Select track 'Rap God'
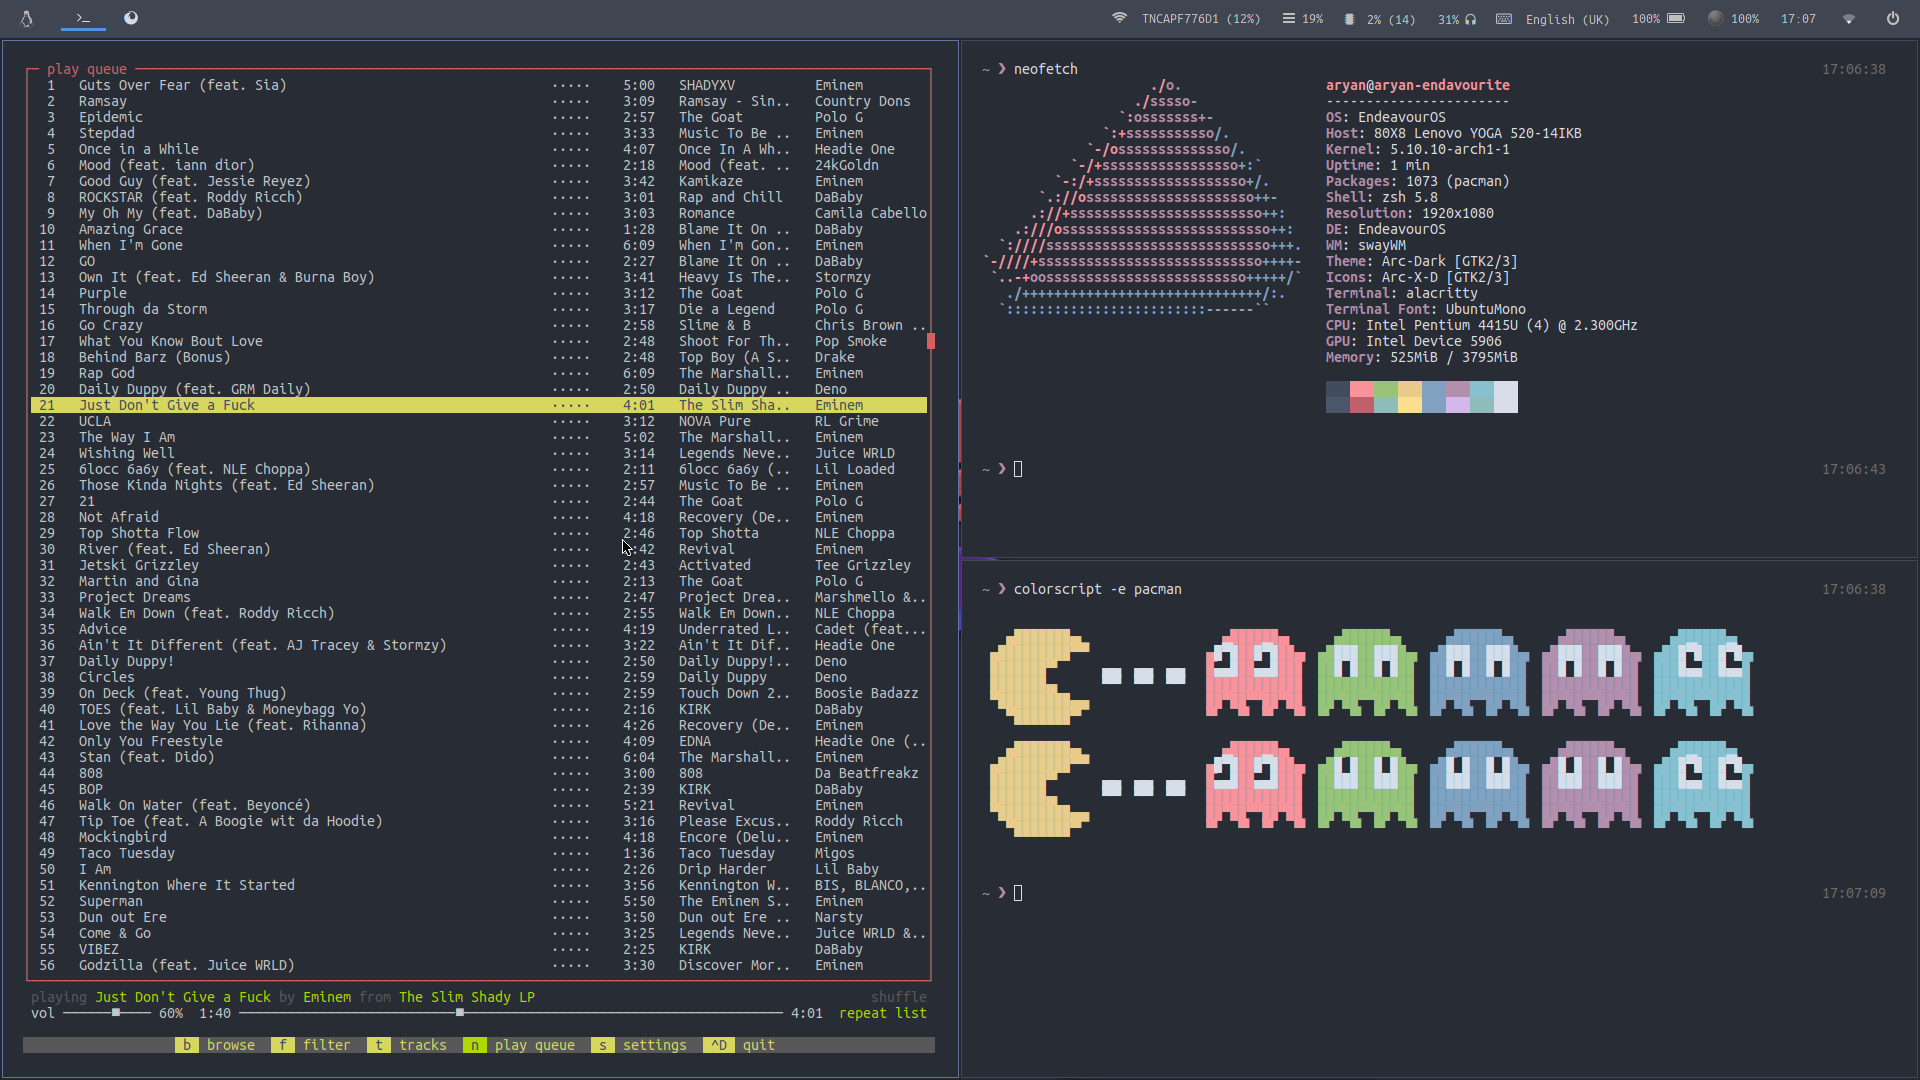The image size is (1920, 1080). [x=107, y=373]
